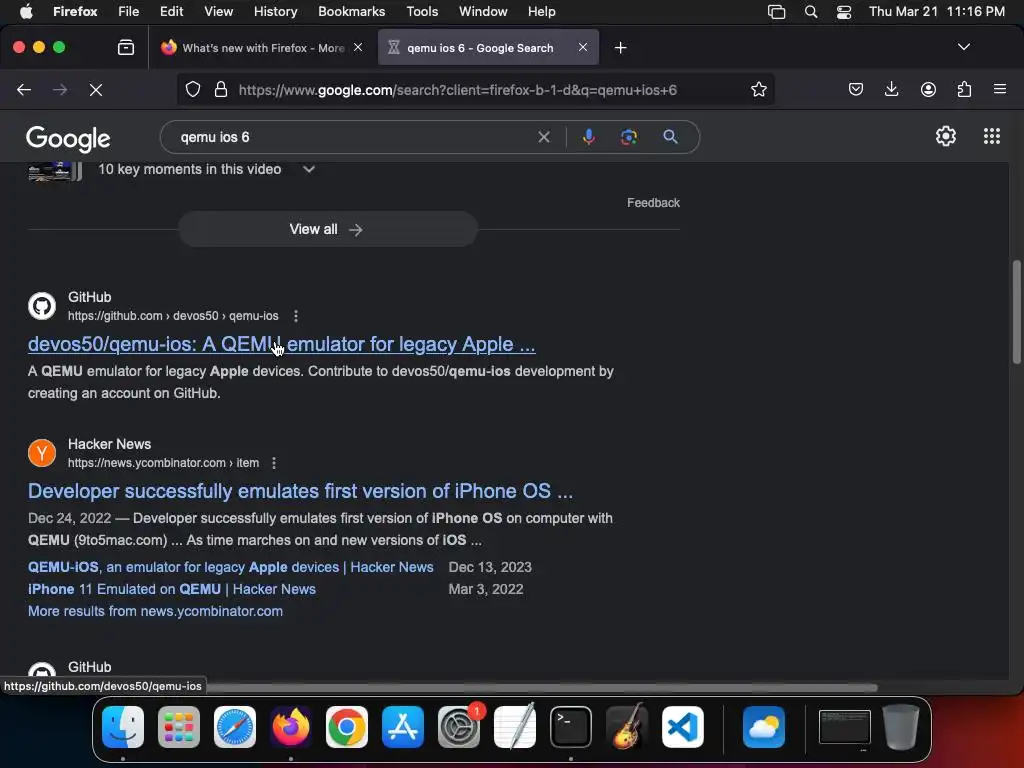Click the site security padlock icon
Image resolution: width=1024 pixels, height=768 pixels.
pyautogui.click(x=221, y=89)
